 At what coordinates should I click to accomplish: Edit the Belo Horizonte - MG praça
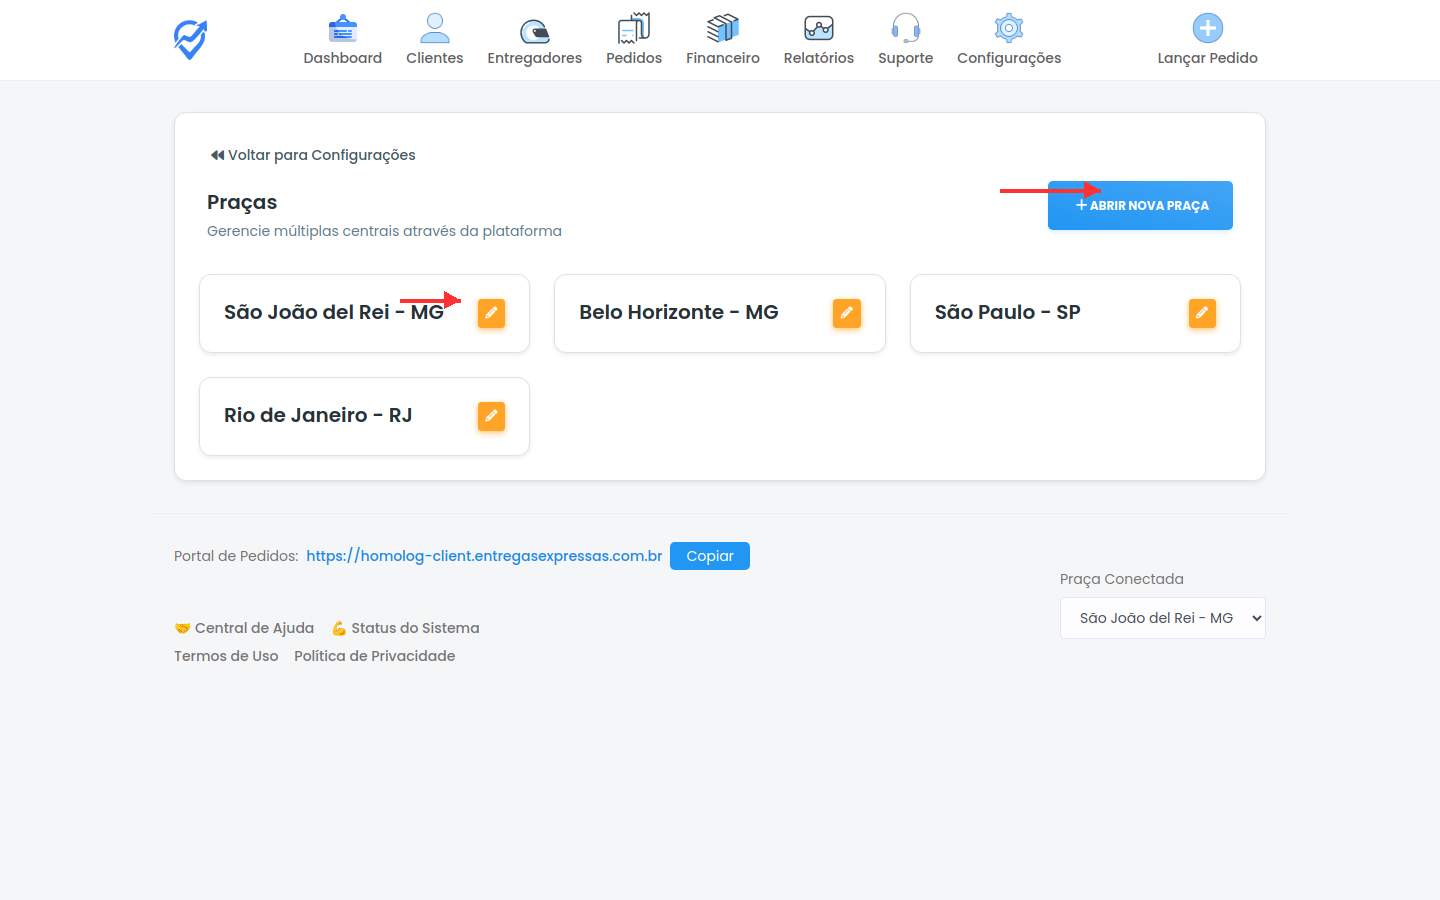pos(846,313)
